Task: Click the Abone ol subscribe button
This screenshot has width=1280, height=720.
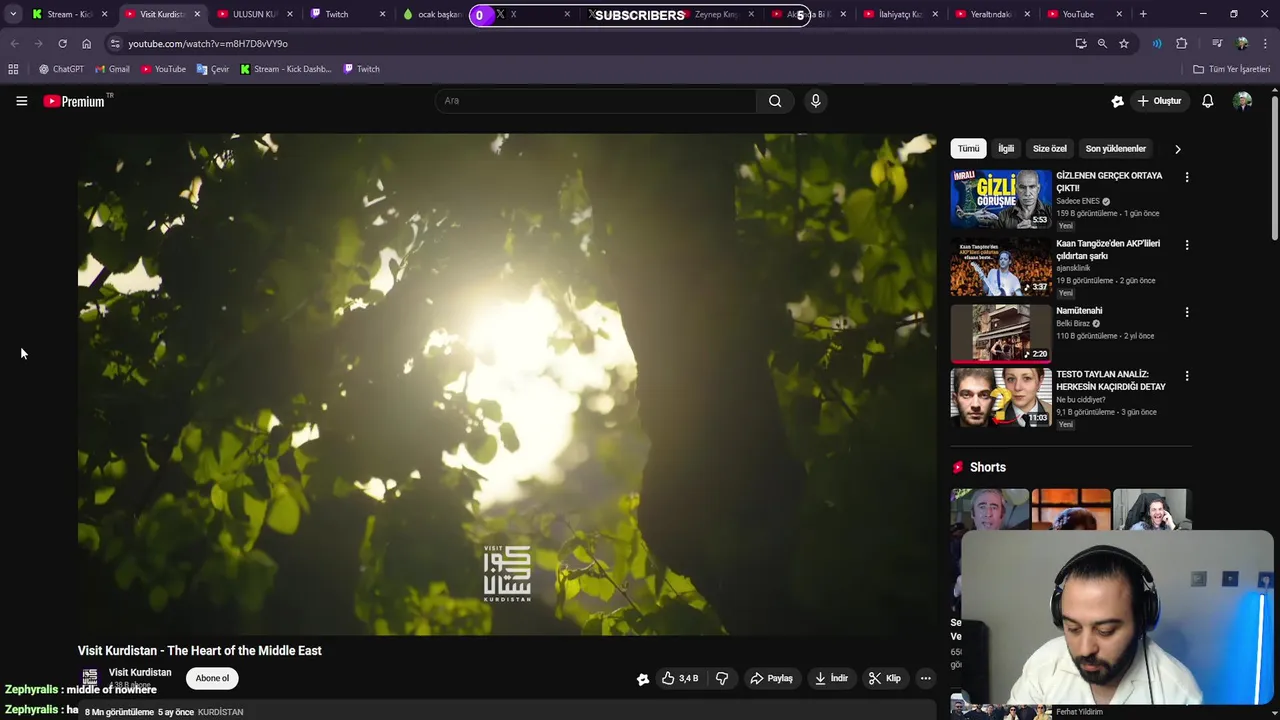Action: pos(212,678)
